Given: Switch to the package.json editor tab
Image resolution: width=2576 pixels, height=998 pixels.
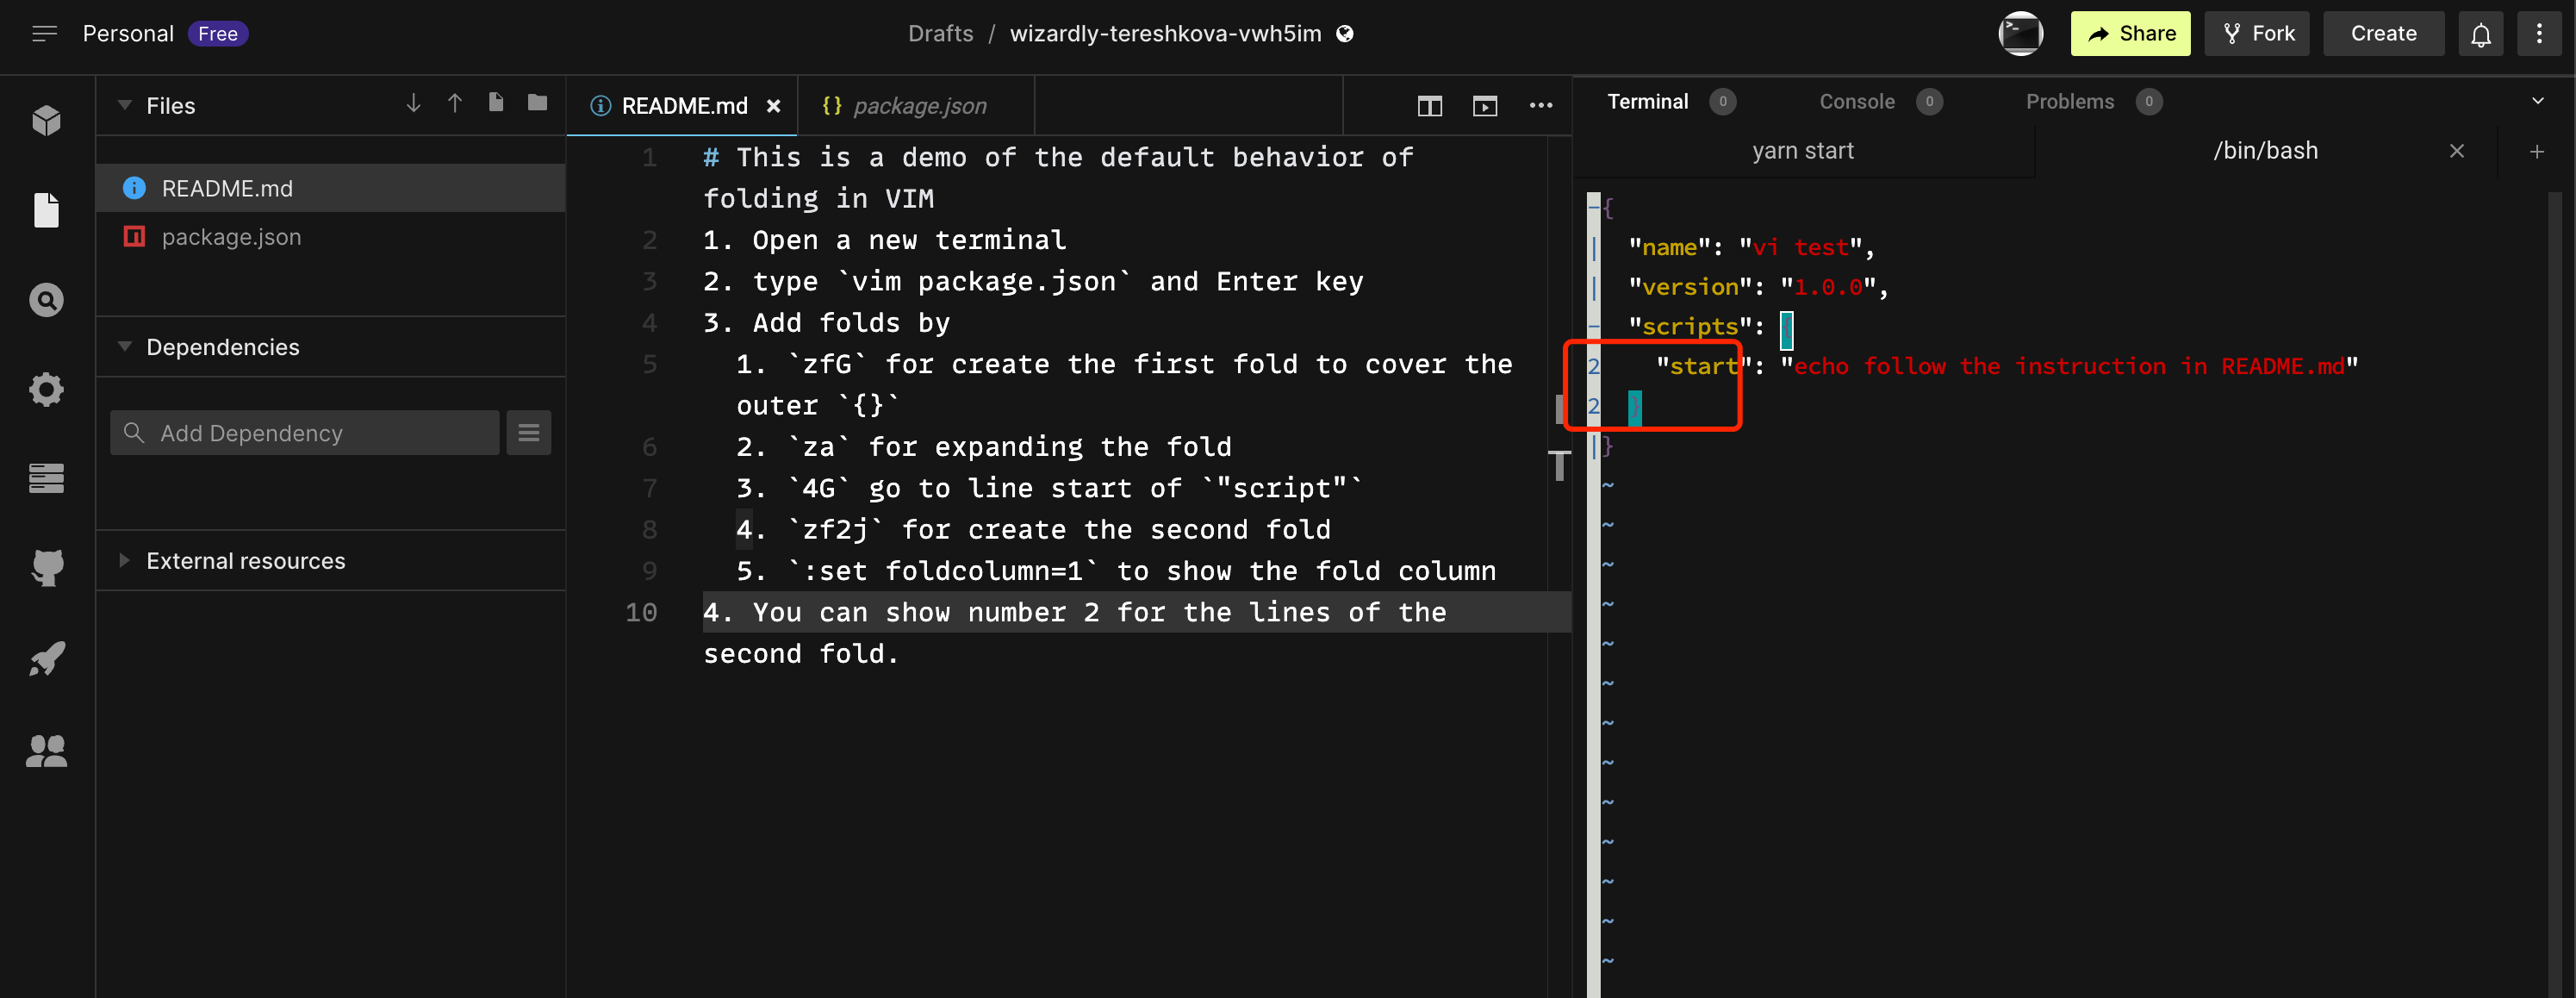Looking at the screenshot, I should coord(918,106).
